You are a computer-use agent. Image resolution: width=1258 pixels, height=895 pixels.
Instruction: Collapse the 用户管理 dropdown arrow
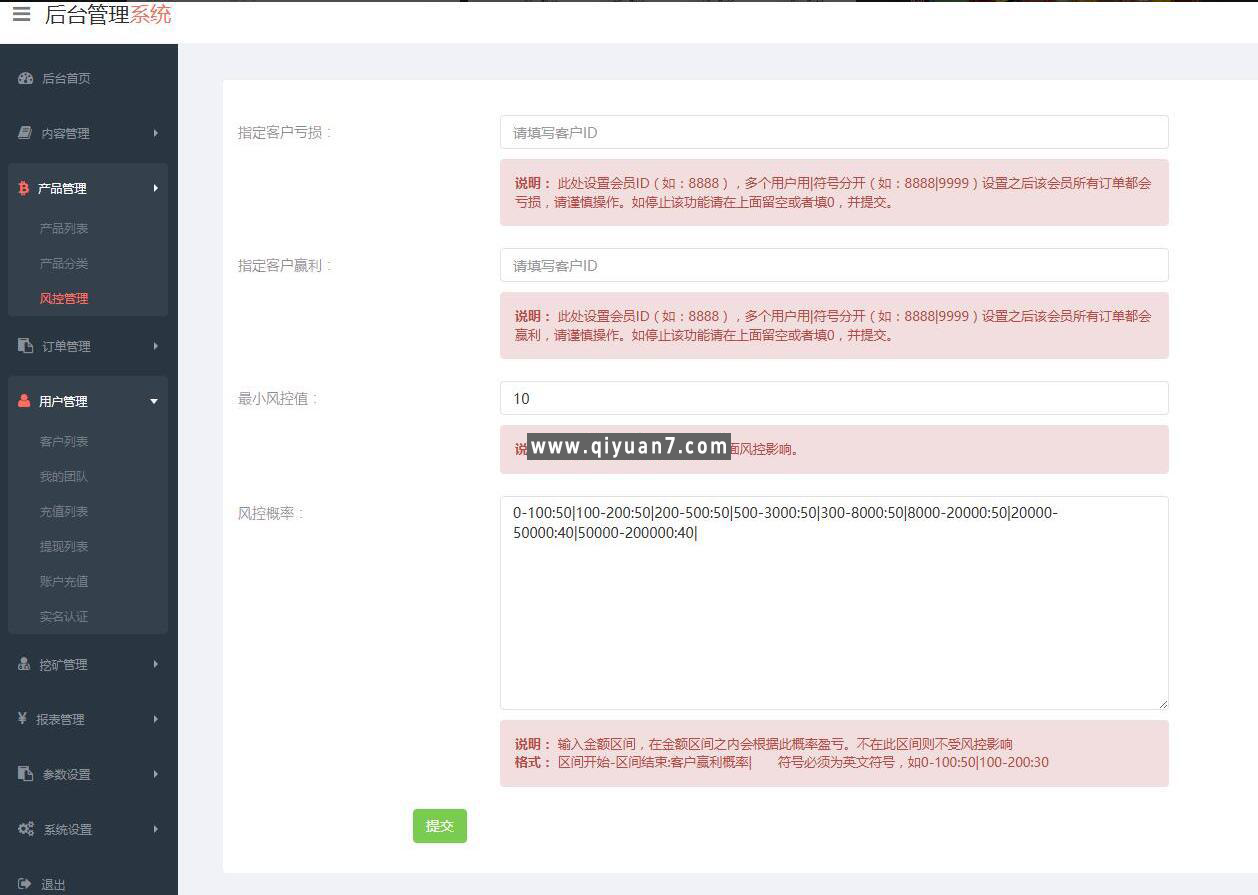point(154,401)
